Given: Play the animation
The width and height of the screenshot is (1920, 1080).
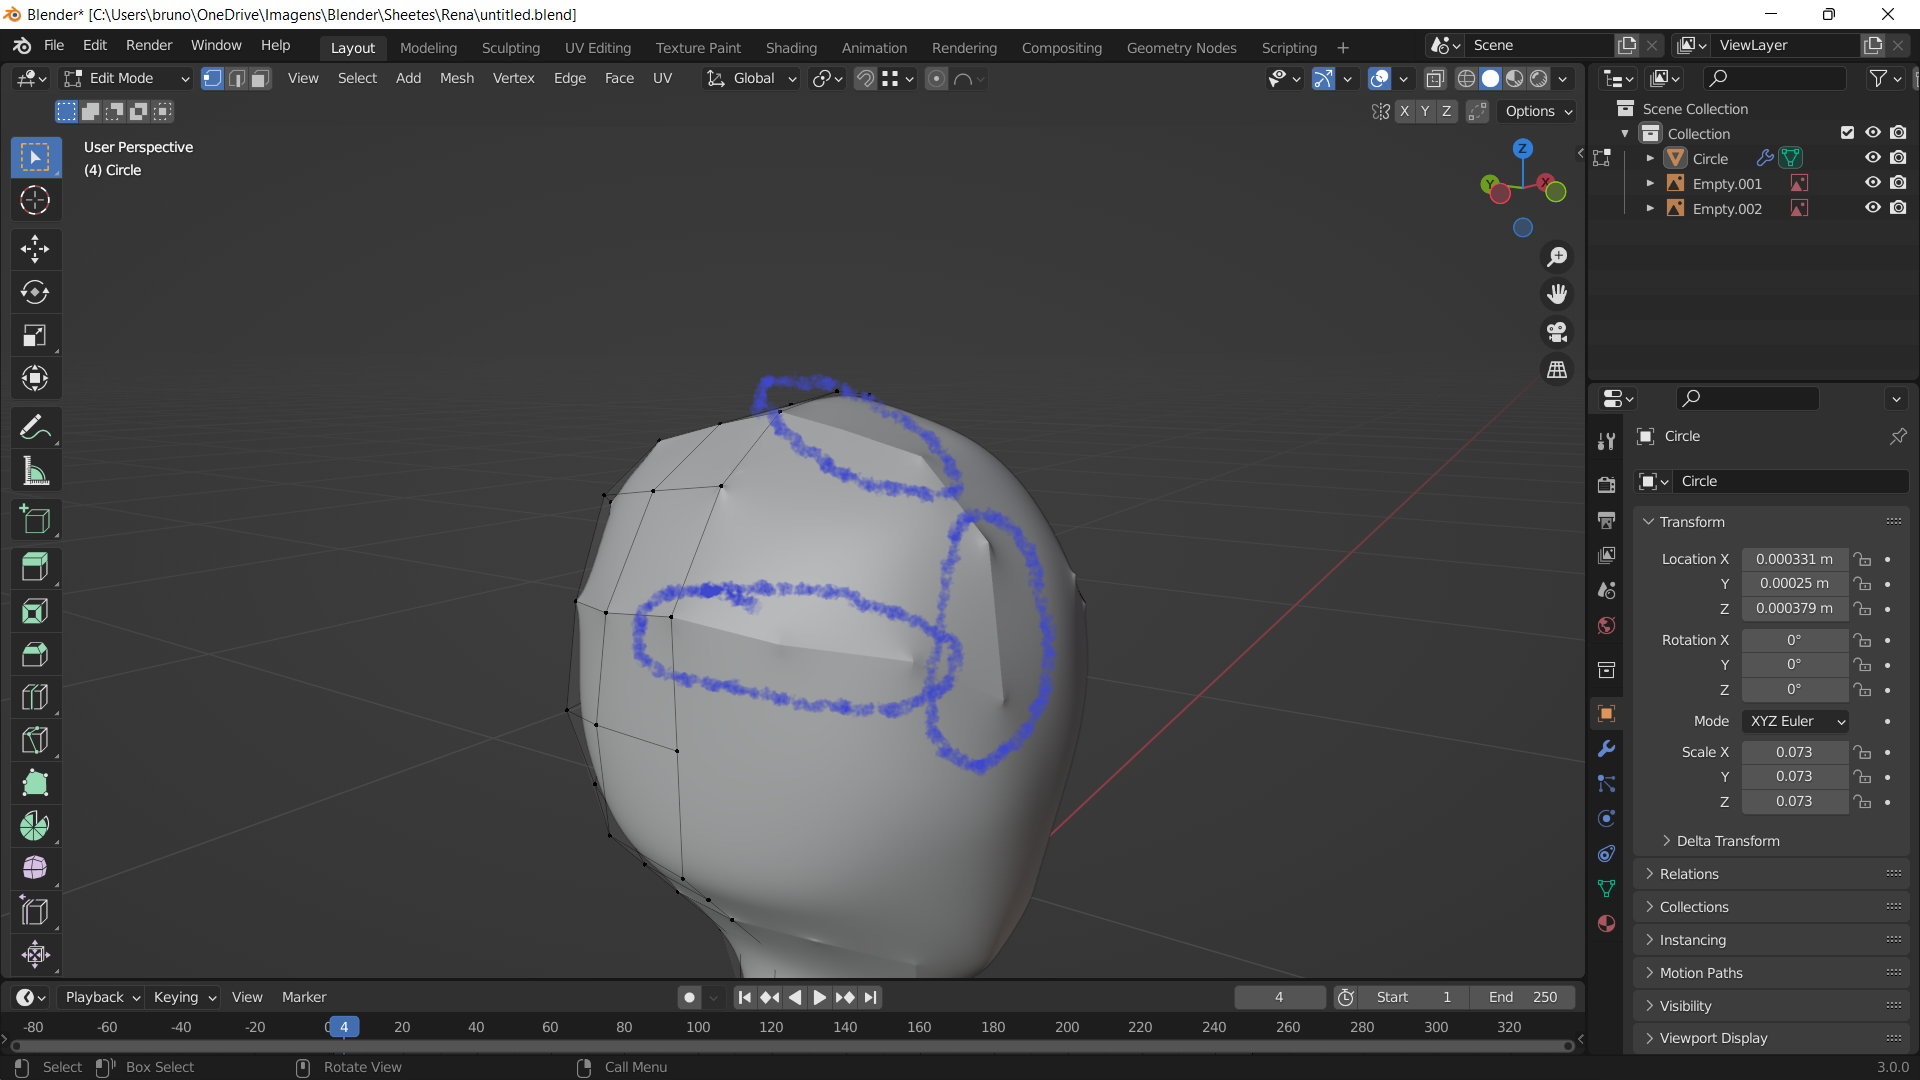Looking at the screenshot, I should tap(820, 997).
